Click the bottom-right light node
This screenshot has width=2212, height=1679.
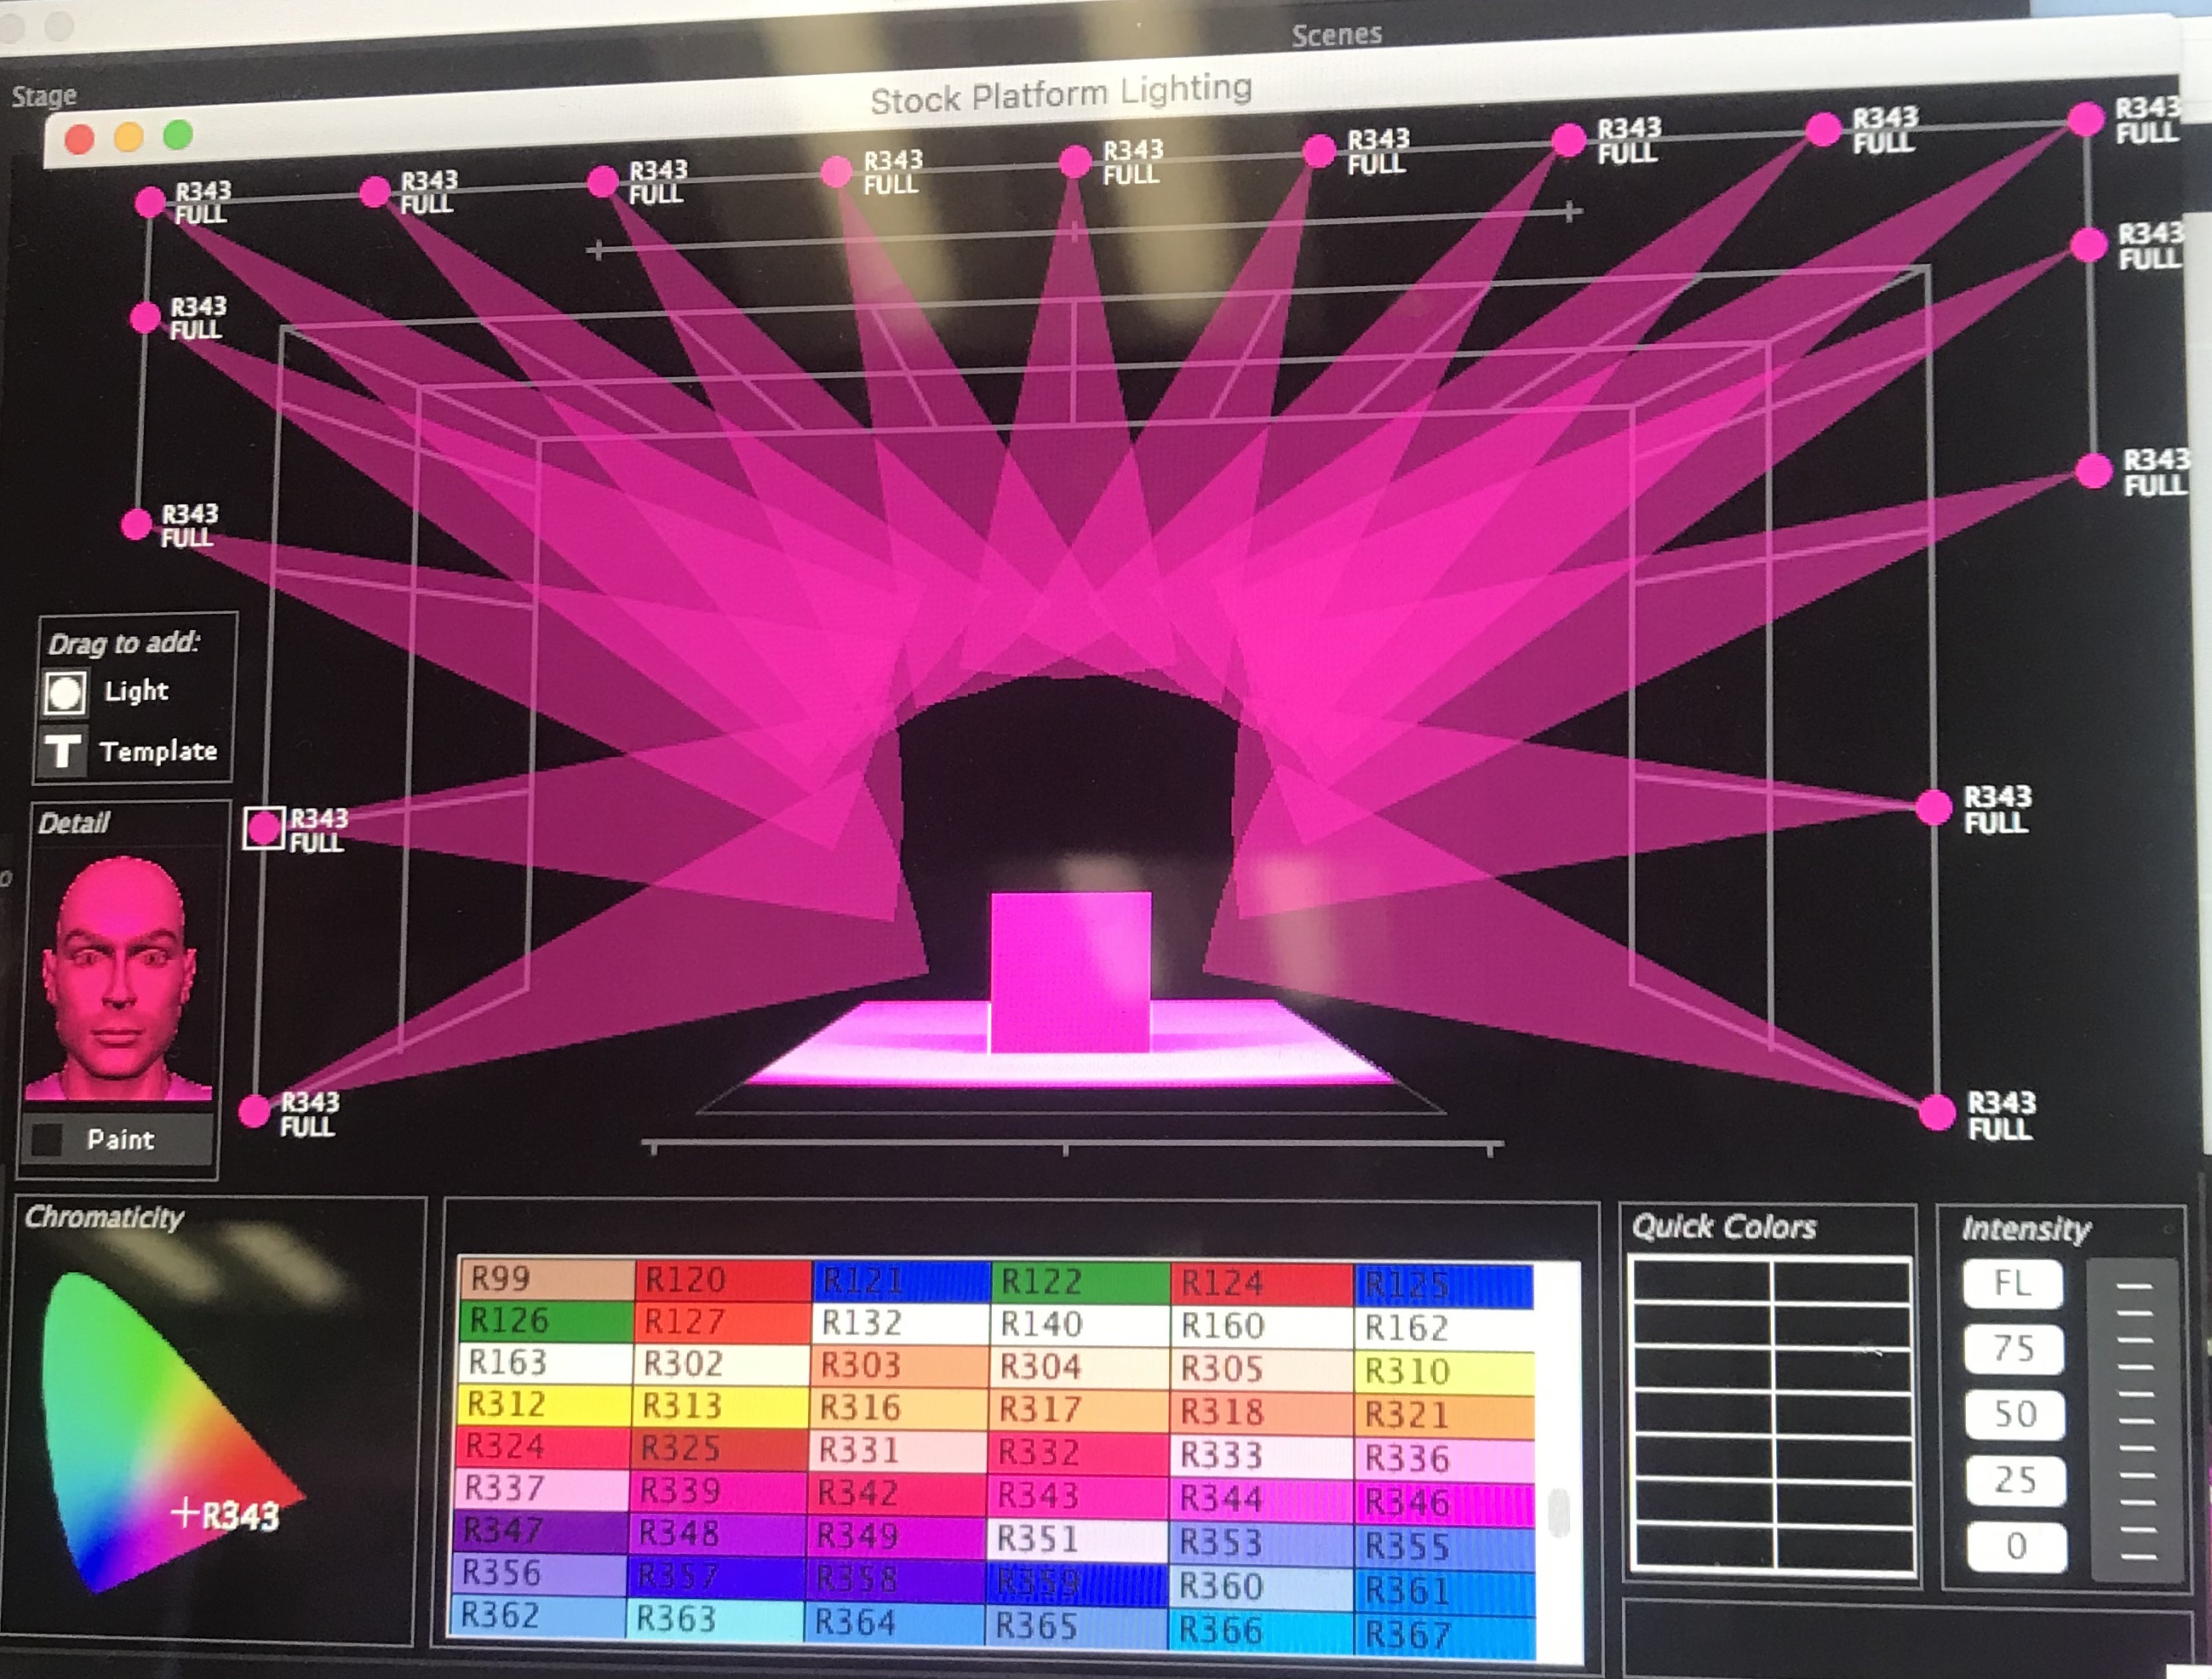click(x=1936, y=1112)
